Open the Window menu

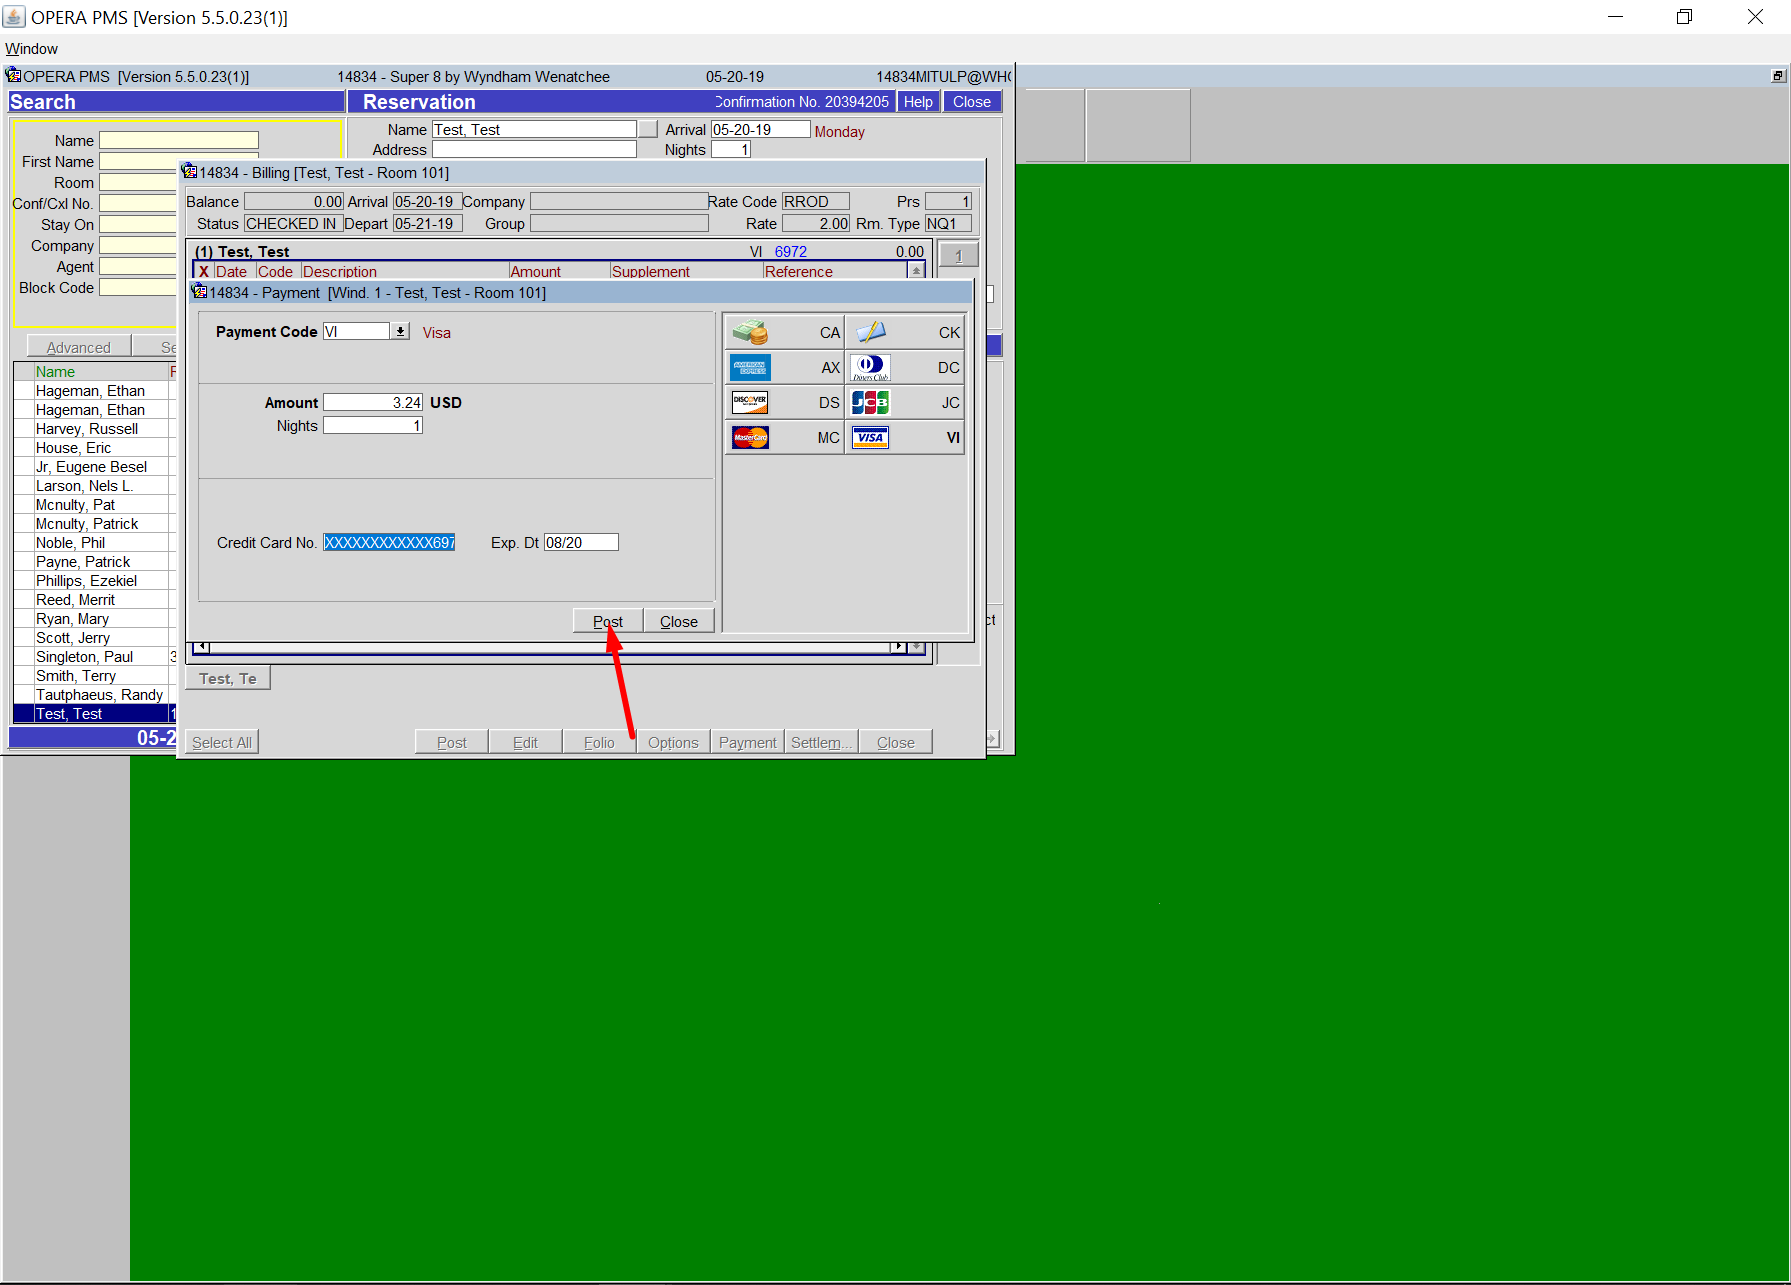click(x=31, y=49)
